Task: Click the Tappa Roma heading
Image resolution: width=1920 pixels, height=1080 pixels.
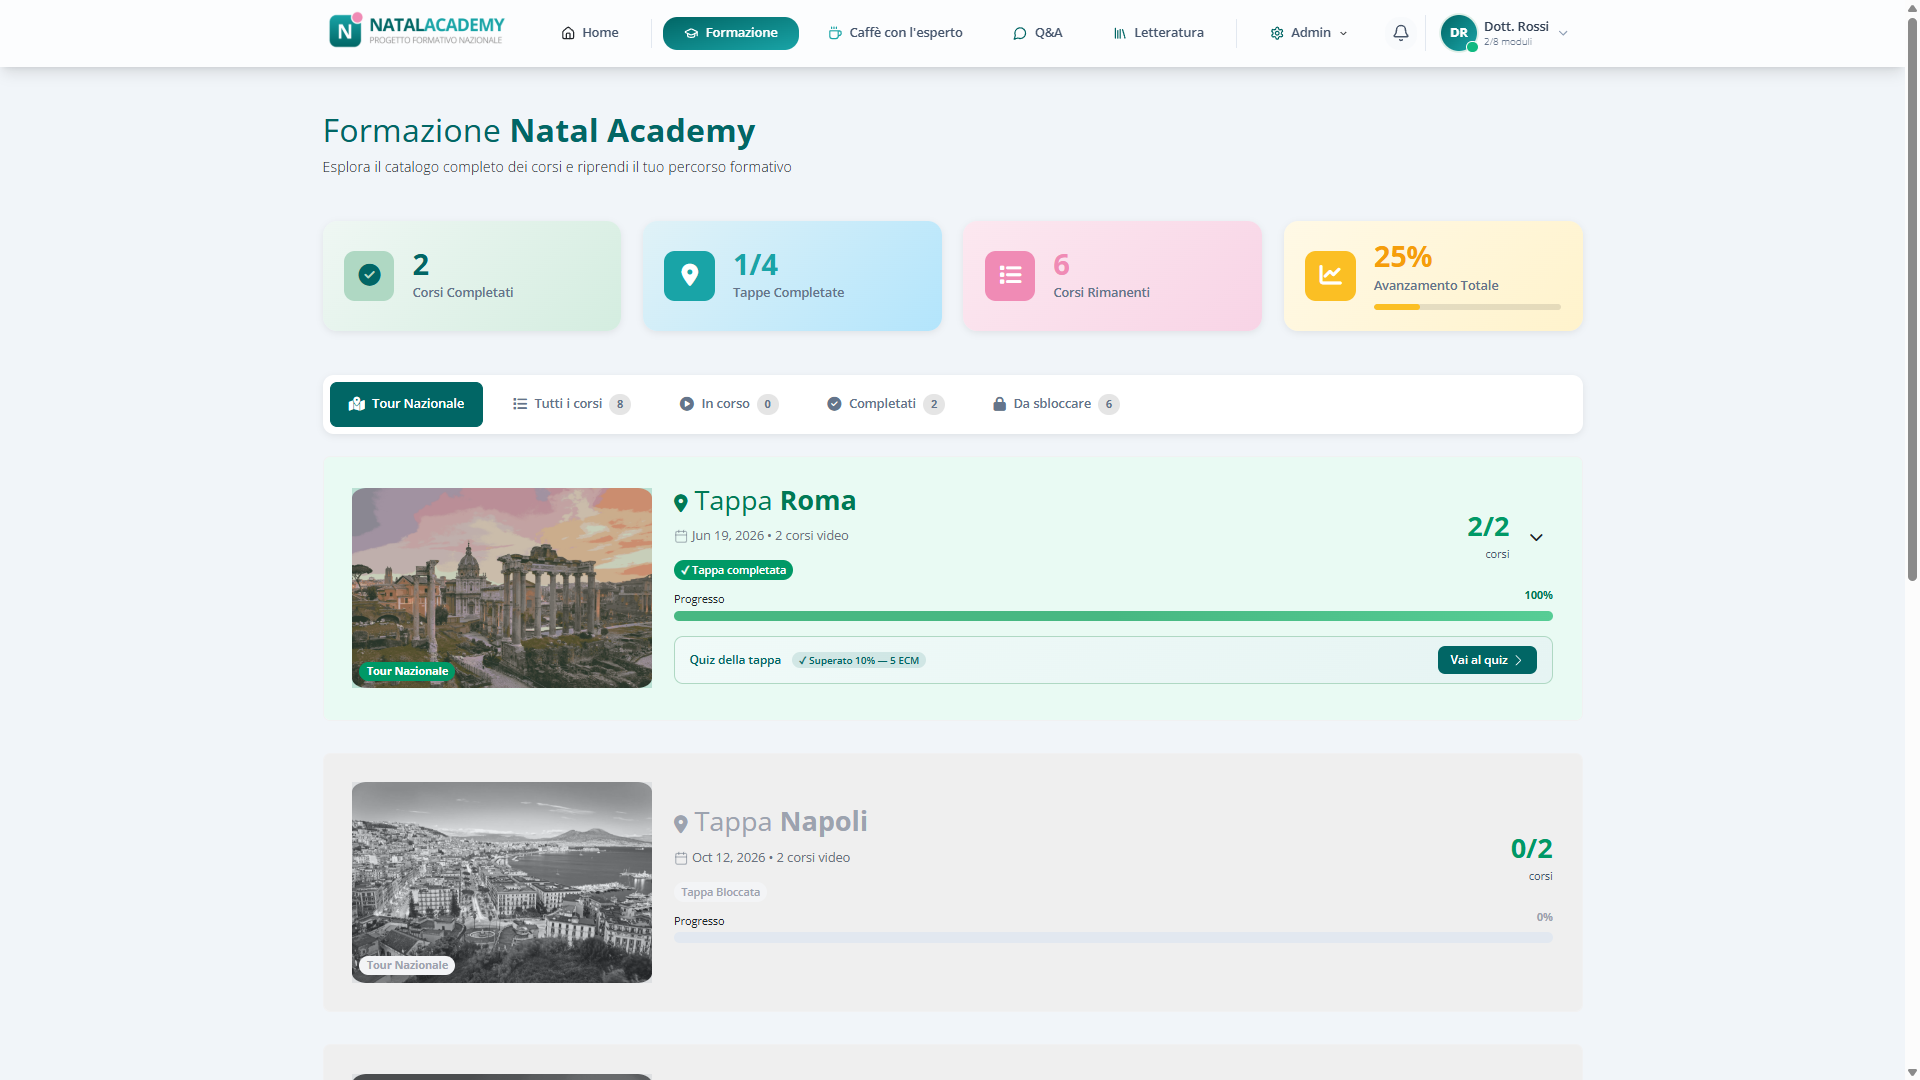Action: pos(775,501)
